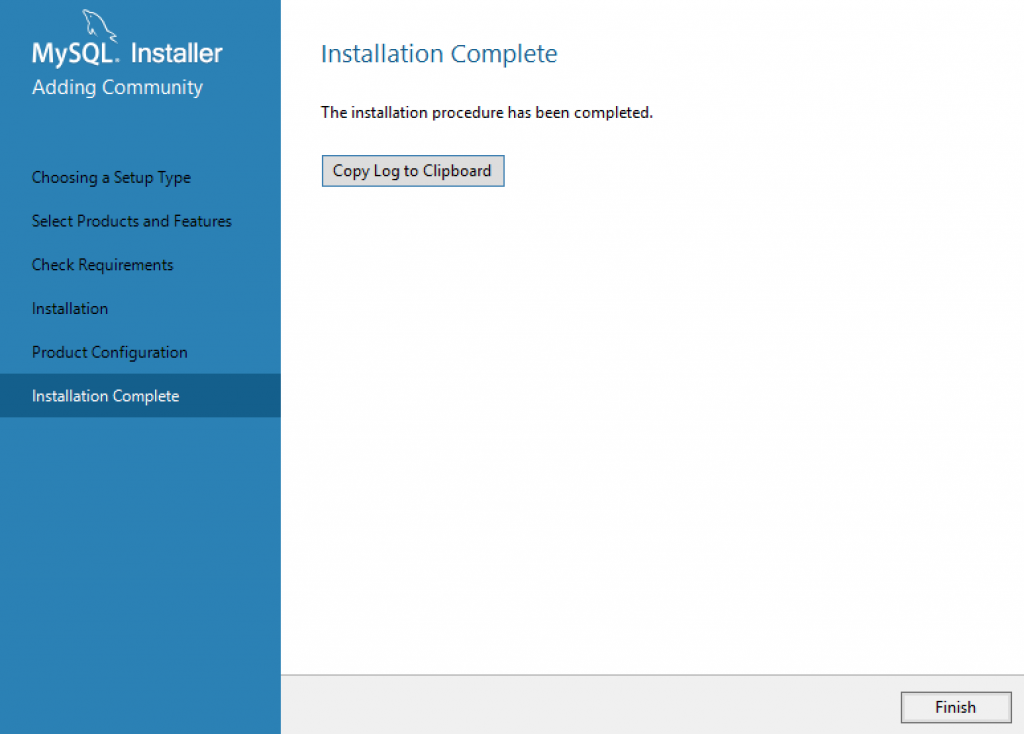The width and height of the screenshot is (1024, 734).
Task: Click the blue sidebar panel area
Action: click(140, 550)
